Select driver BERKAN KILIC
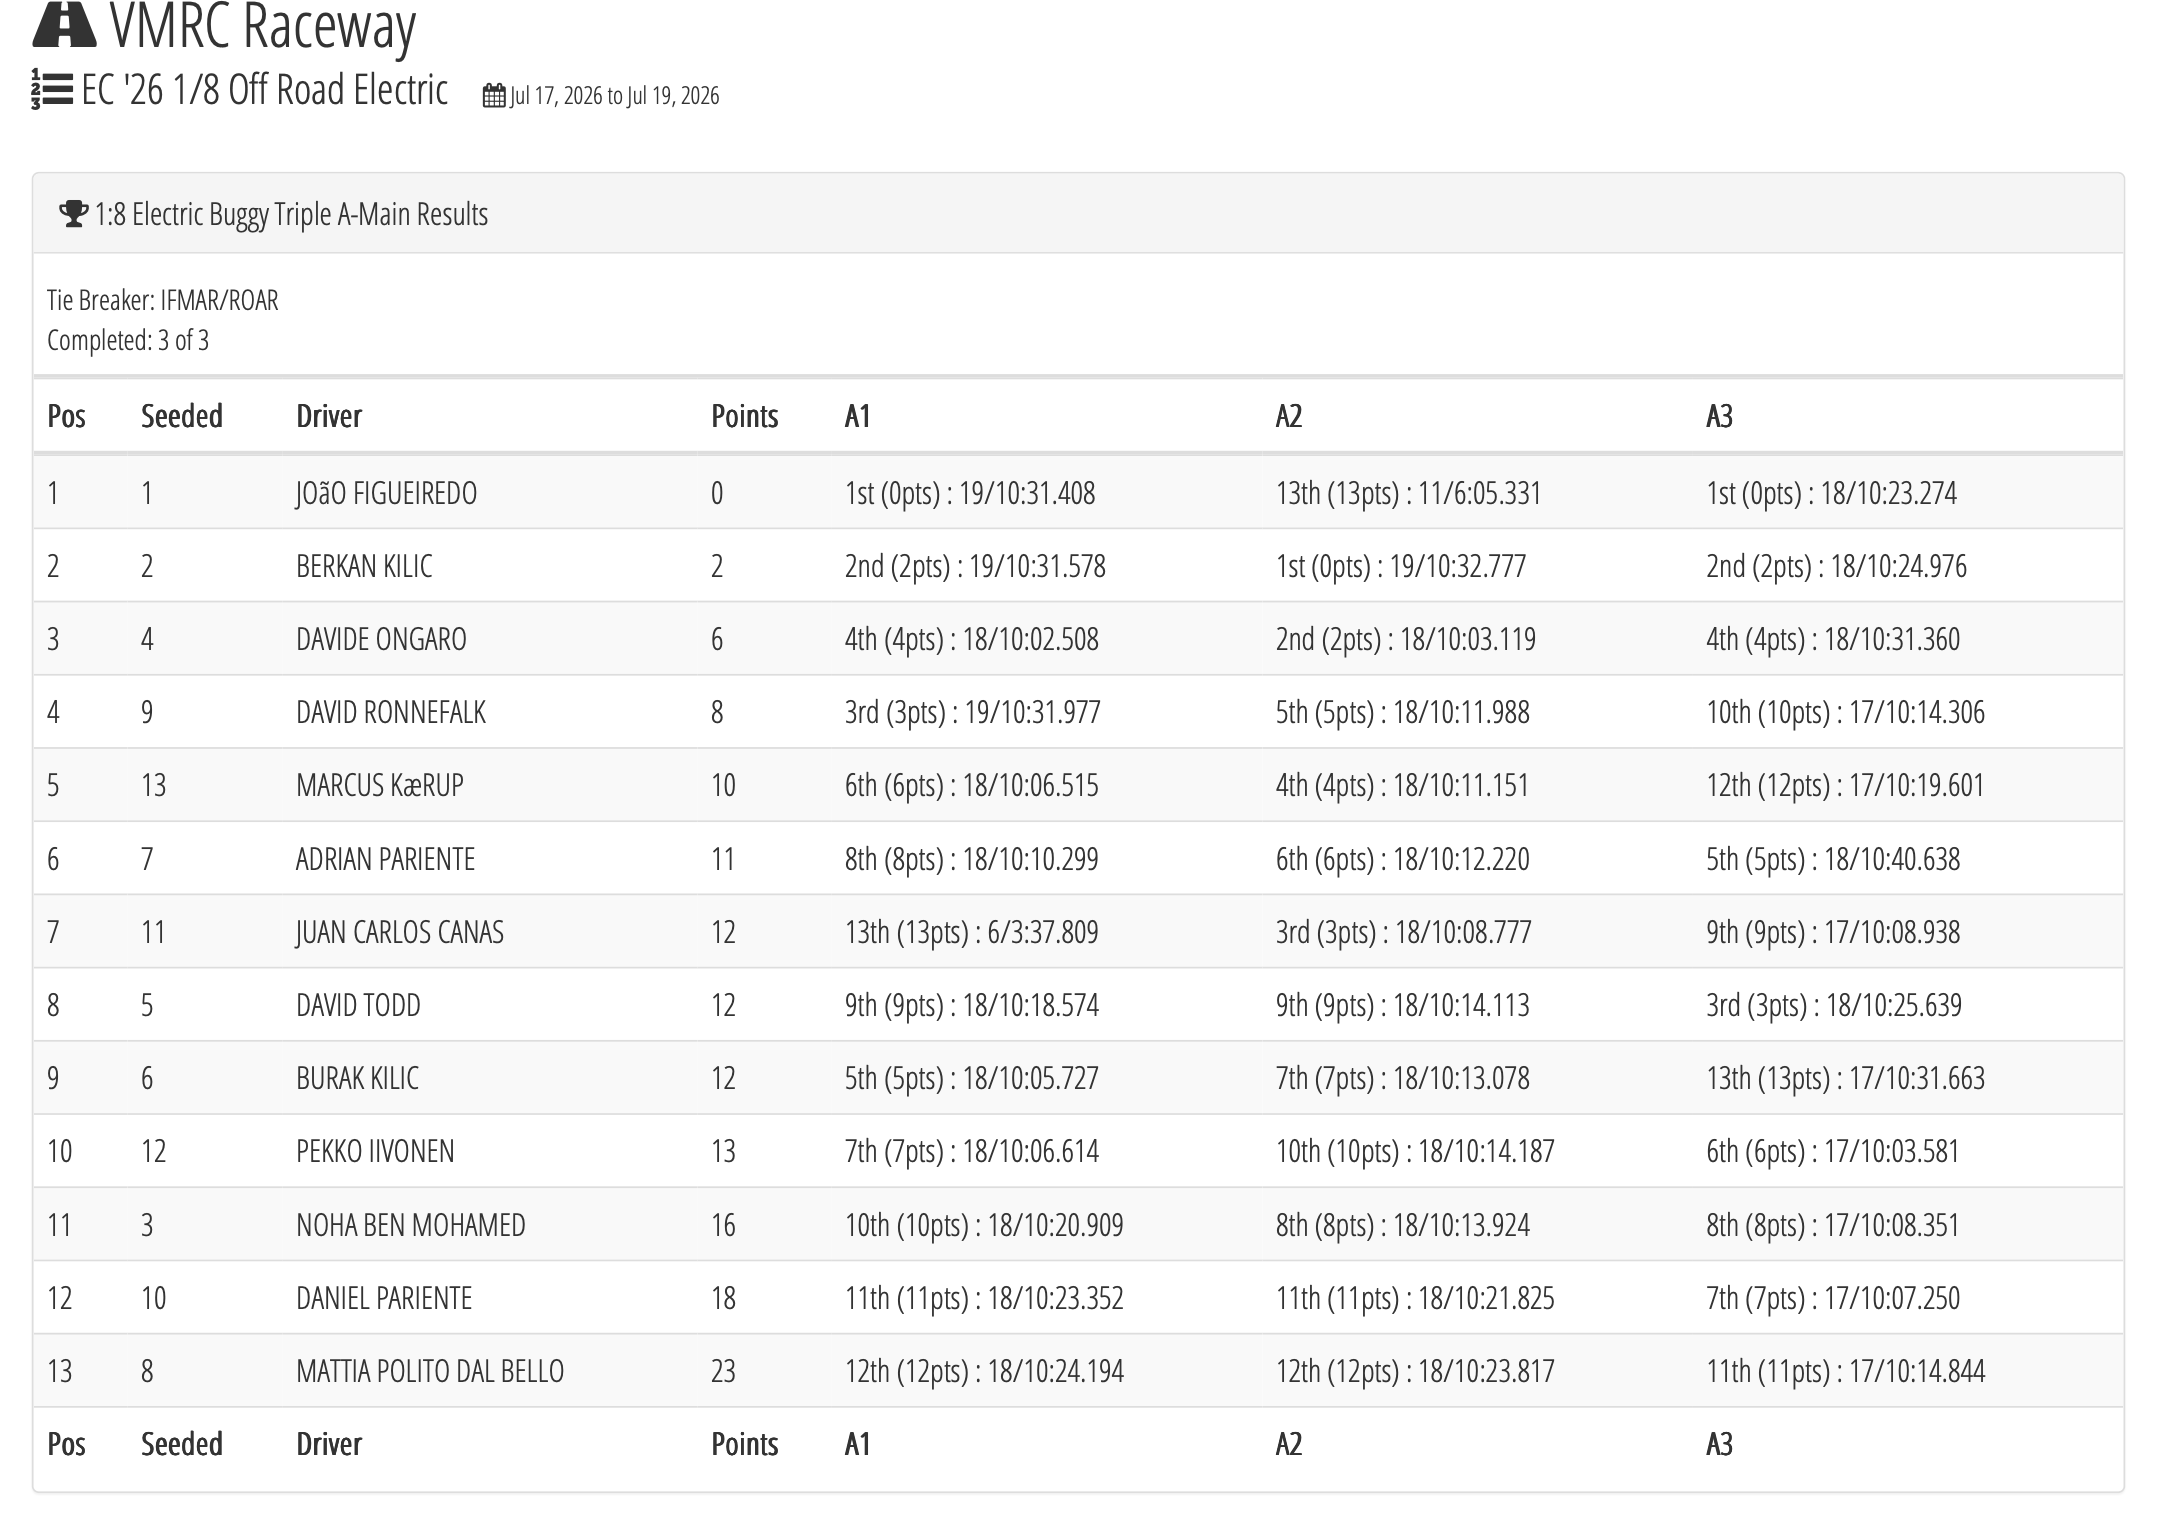2160x1516 pixels. [x=364, y=566]
